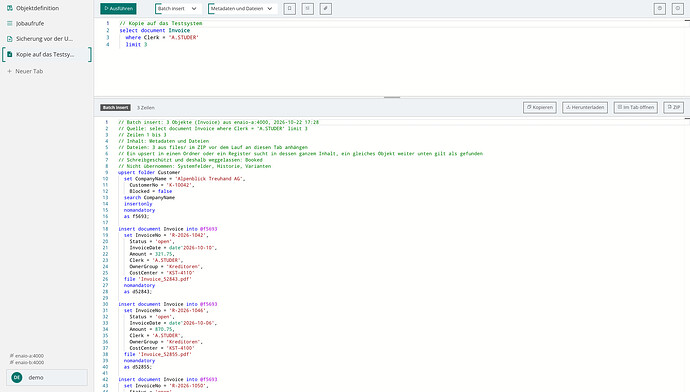This screenshot has width=690, height=392.
Task: Download the result with Herunterladen
Action: (585, 107)
